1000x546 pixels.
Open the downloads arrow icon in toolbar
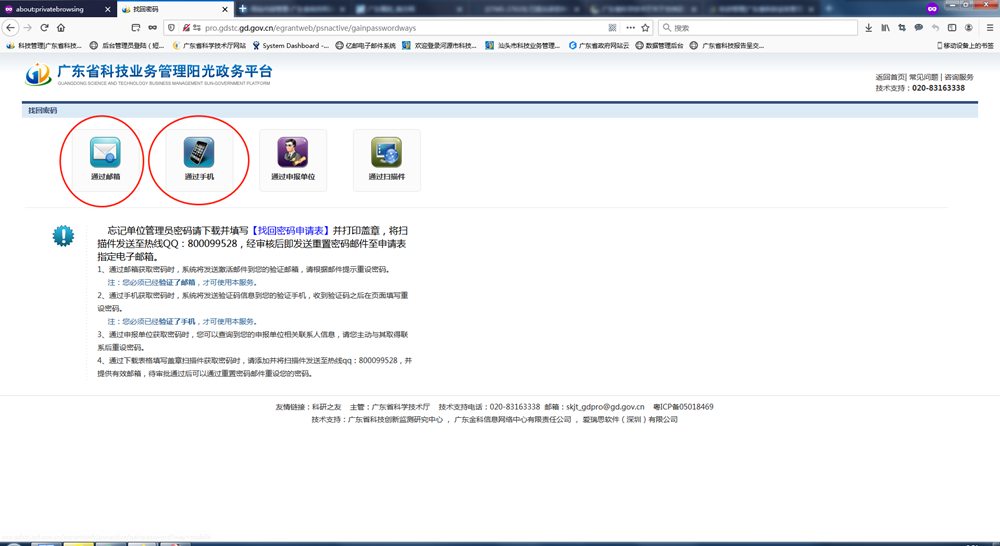[868, 28]
